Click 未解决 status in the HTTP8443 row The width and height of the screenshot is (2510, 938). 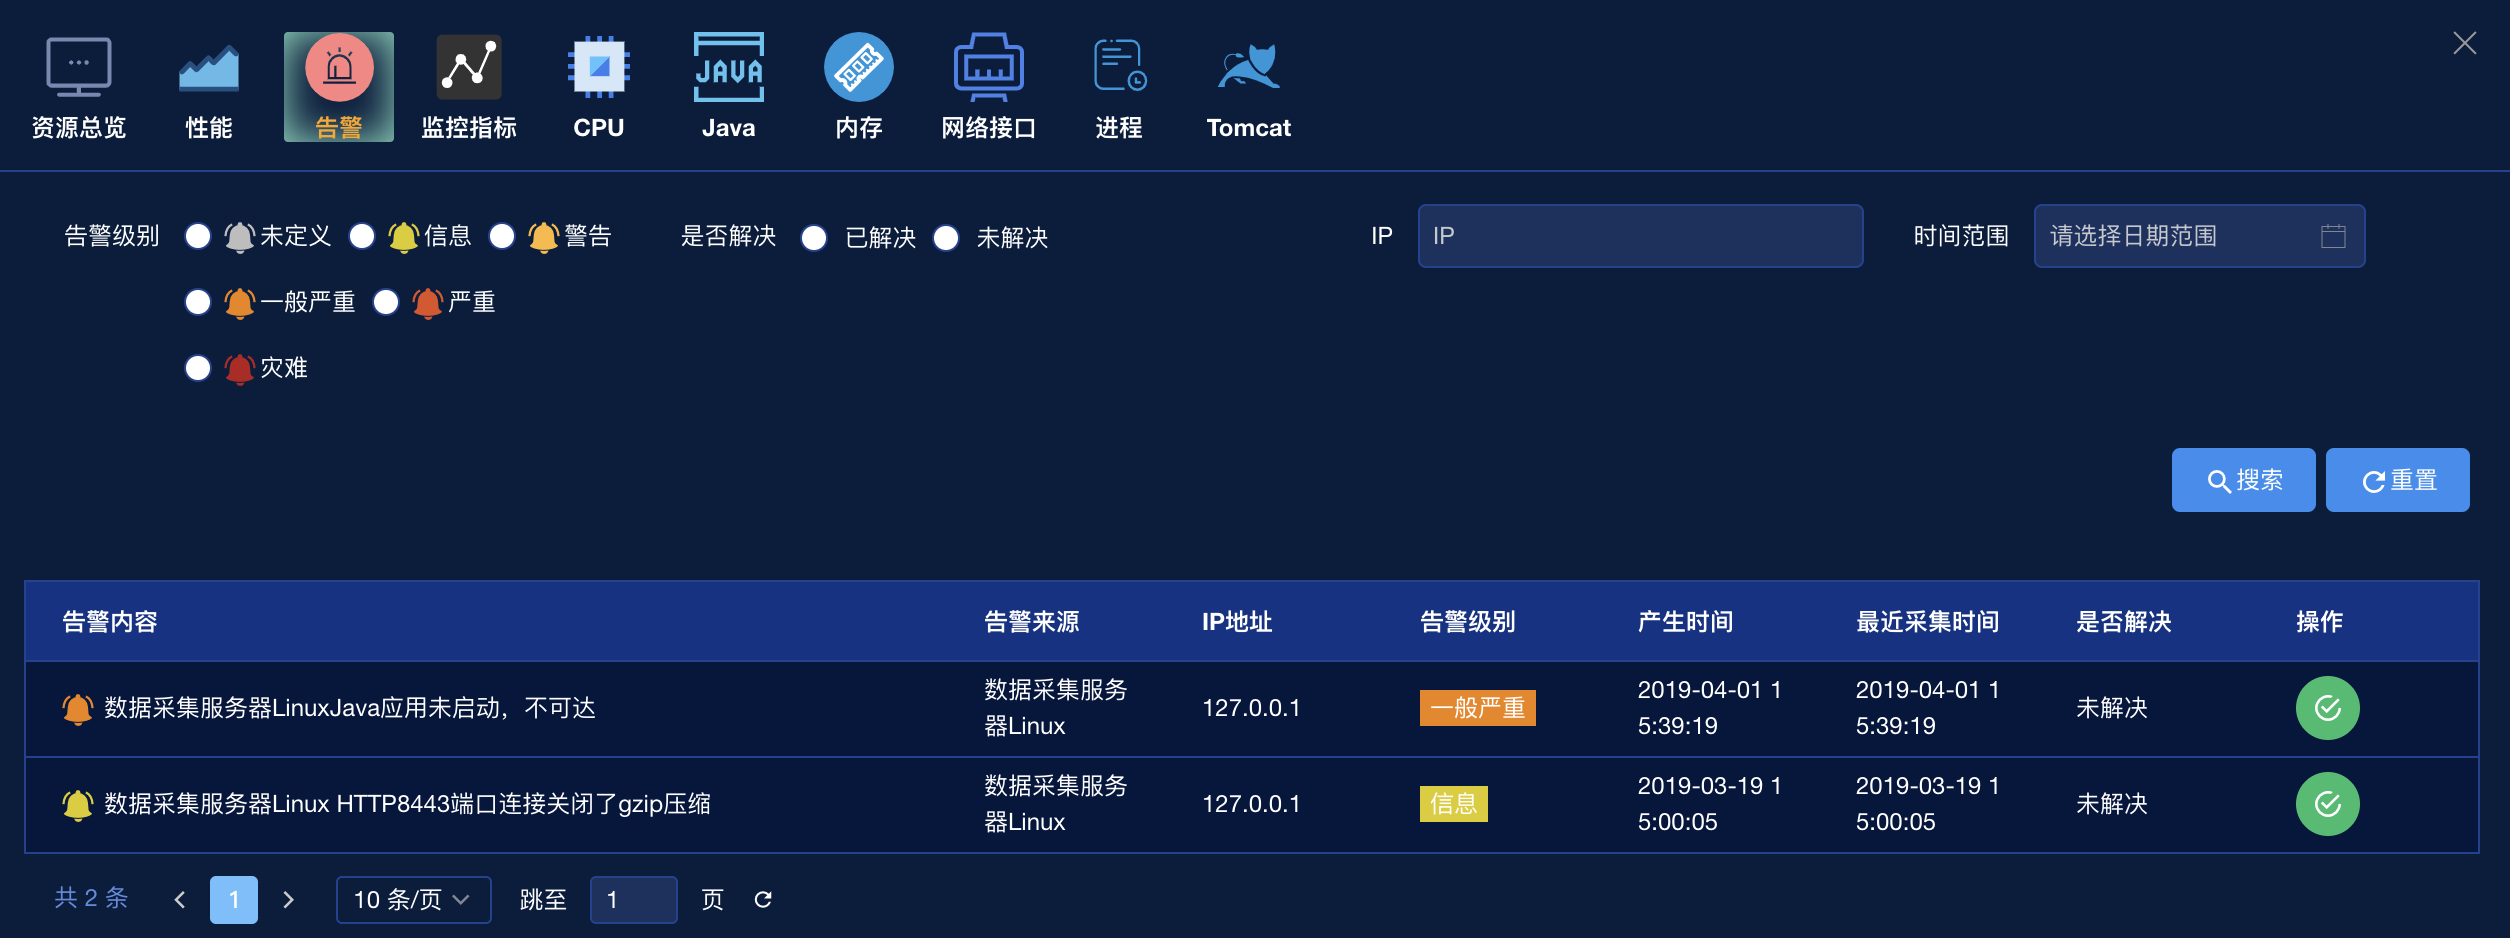click(x=2112, y=804)
